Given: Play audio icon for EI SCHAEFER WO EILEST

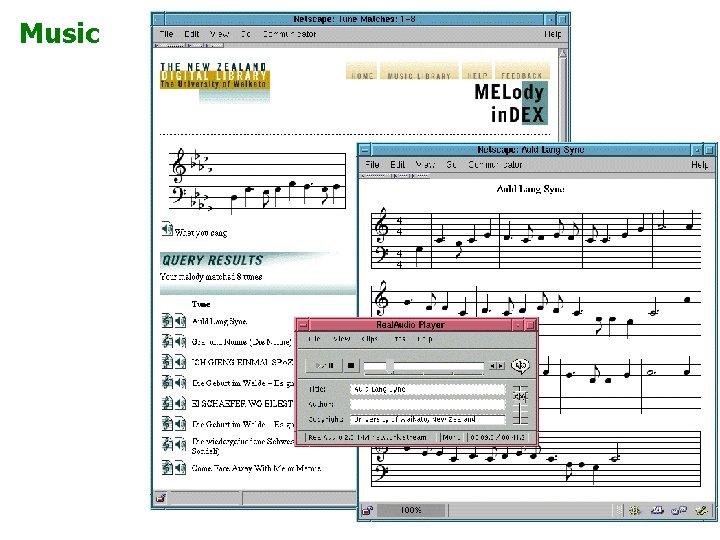Looking at the screenshot, I should (180, 403).
